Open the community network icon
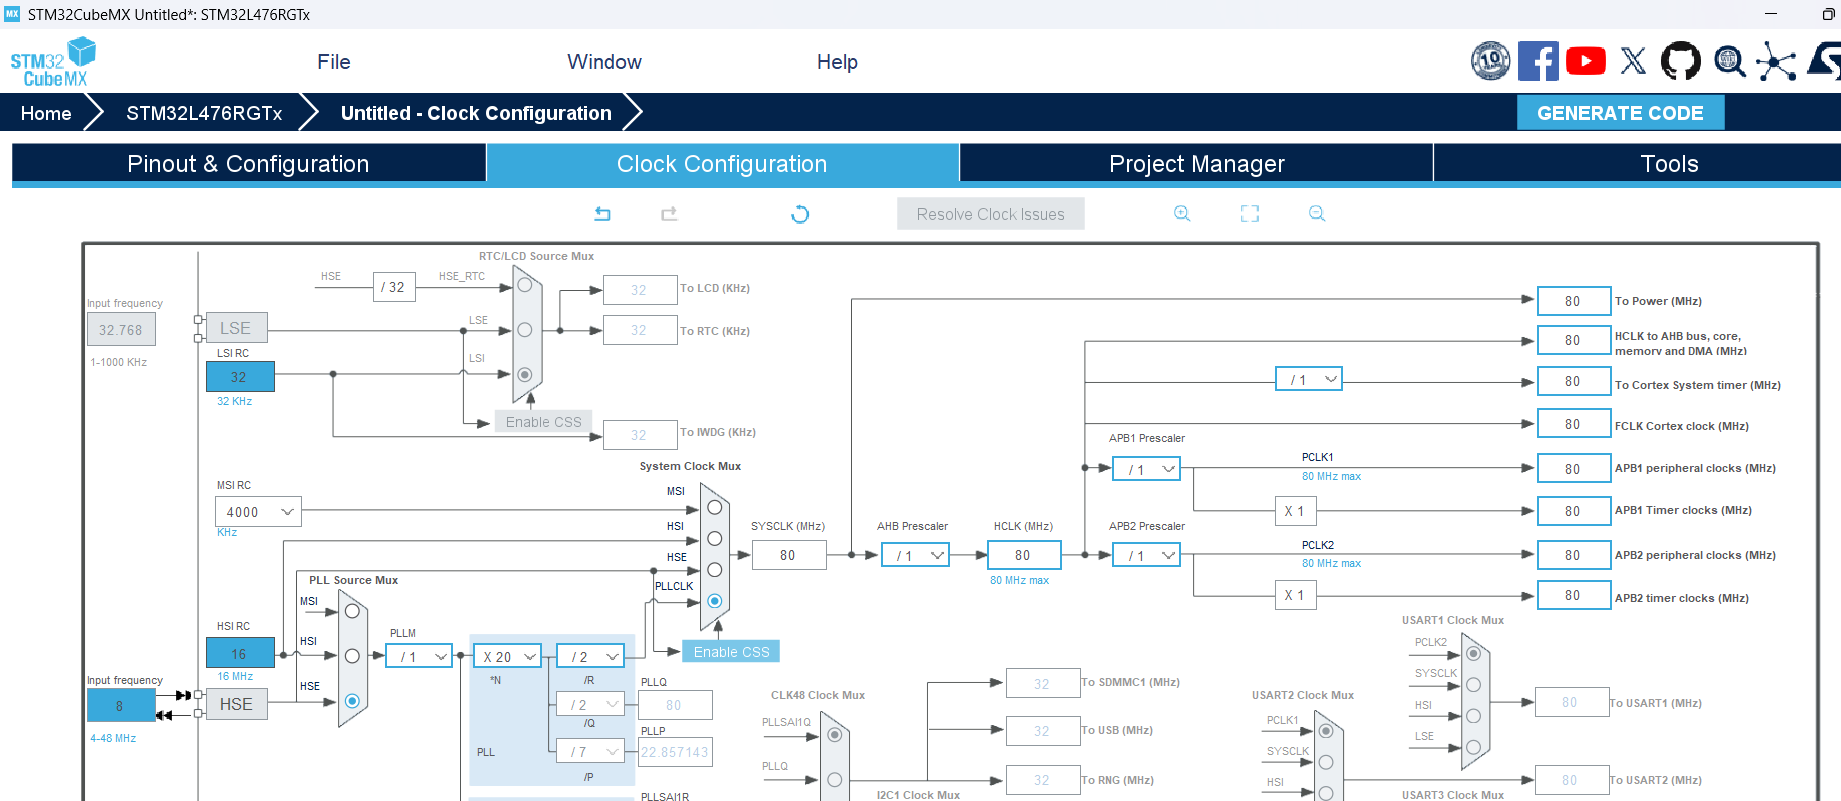Image resolution: width=1841 pixels, height=801 pixels. point(1776,61)
